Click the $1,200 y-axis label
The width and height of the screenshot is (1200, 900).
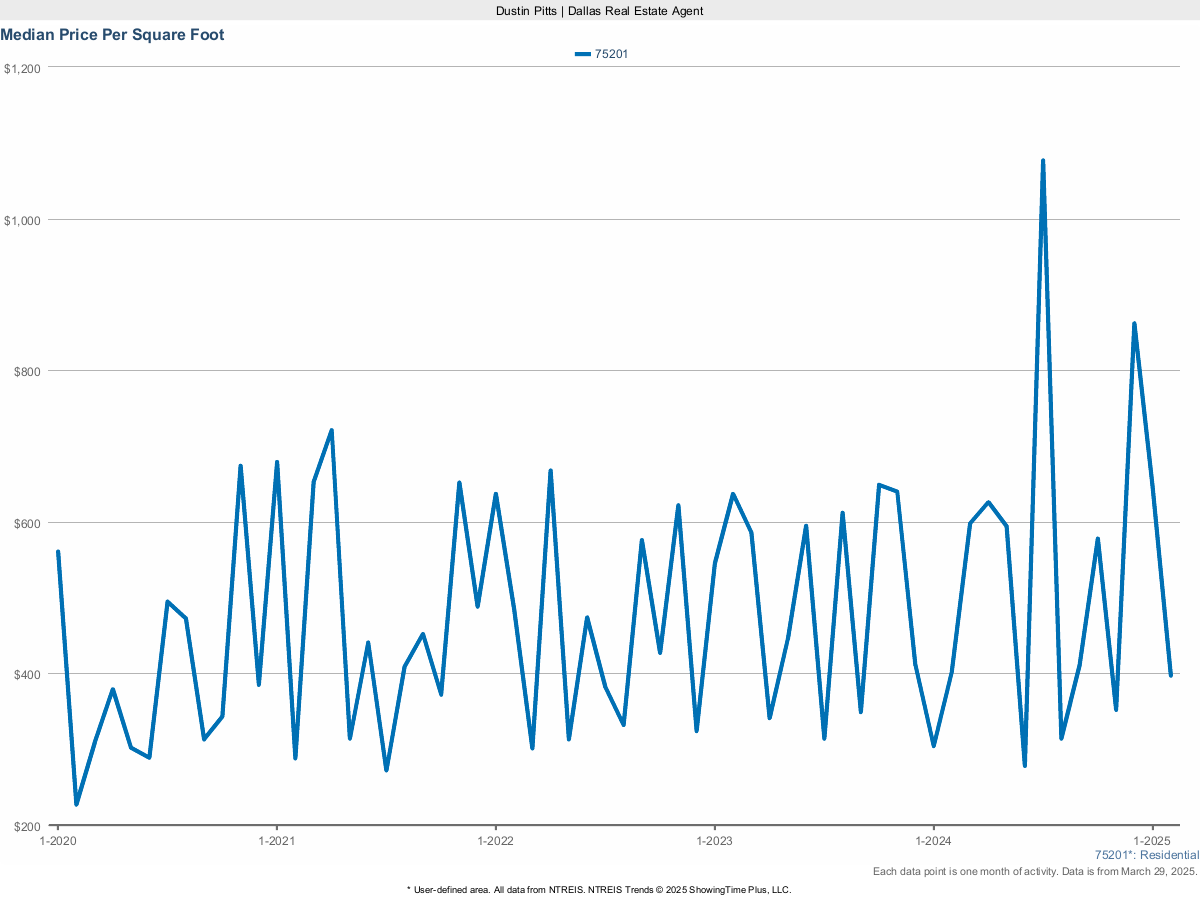pyautogui.click(x=22, y=68)
